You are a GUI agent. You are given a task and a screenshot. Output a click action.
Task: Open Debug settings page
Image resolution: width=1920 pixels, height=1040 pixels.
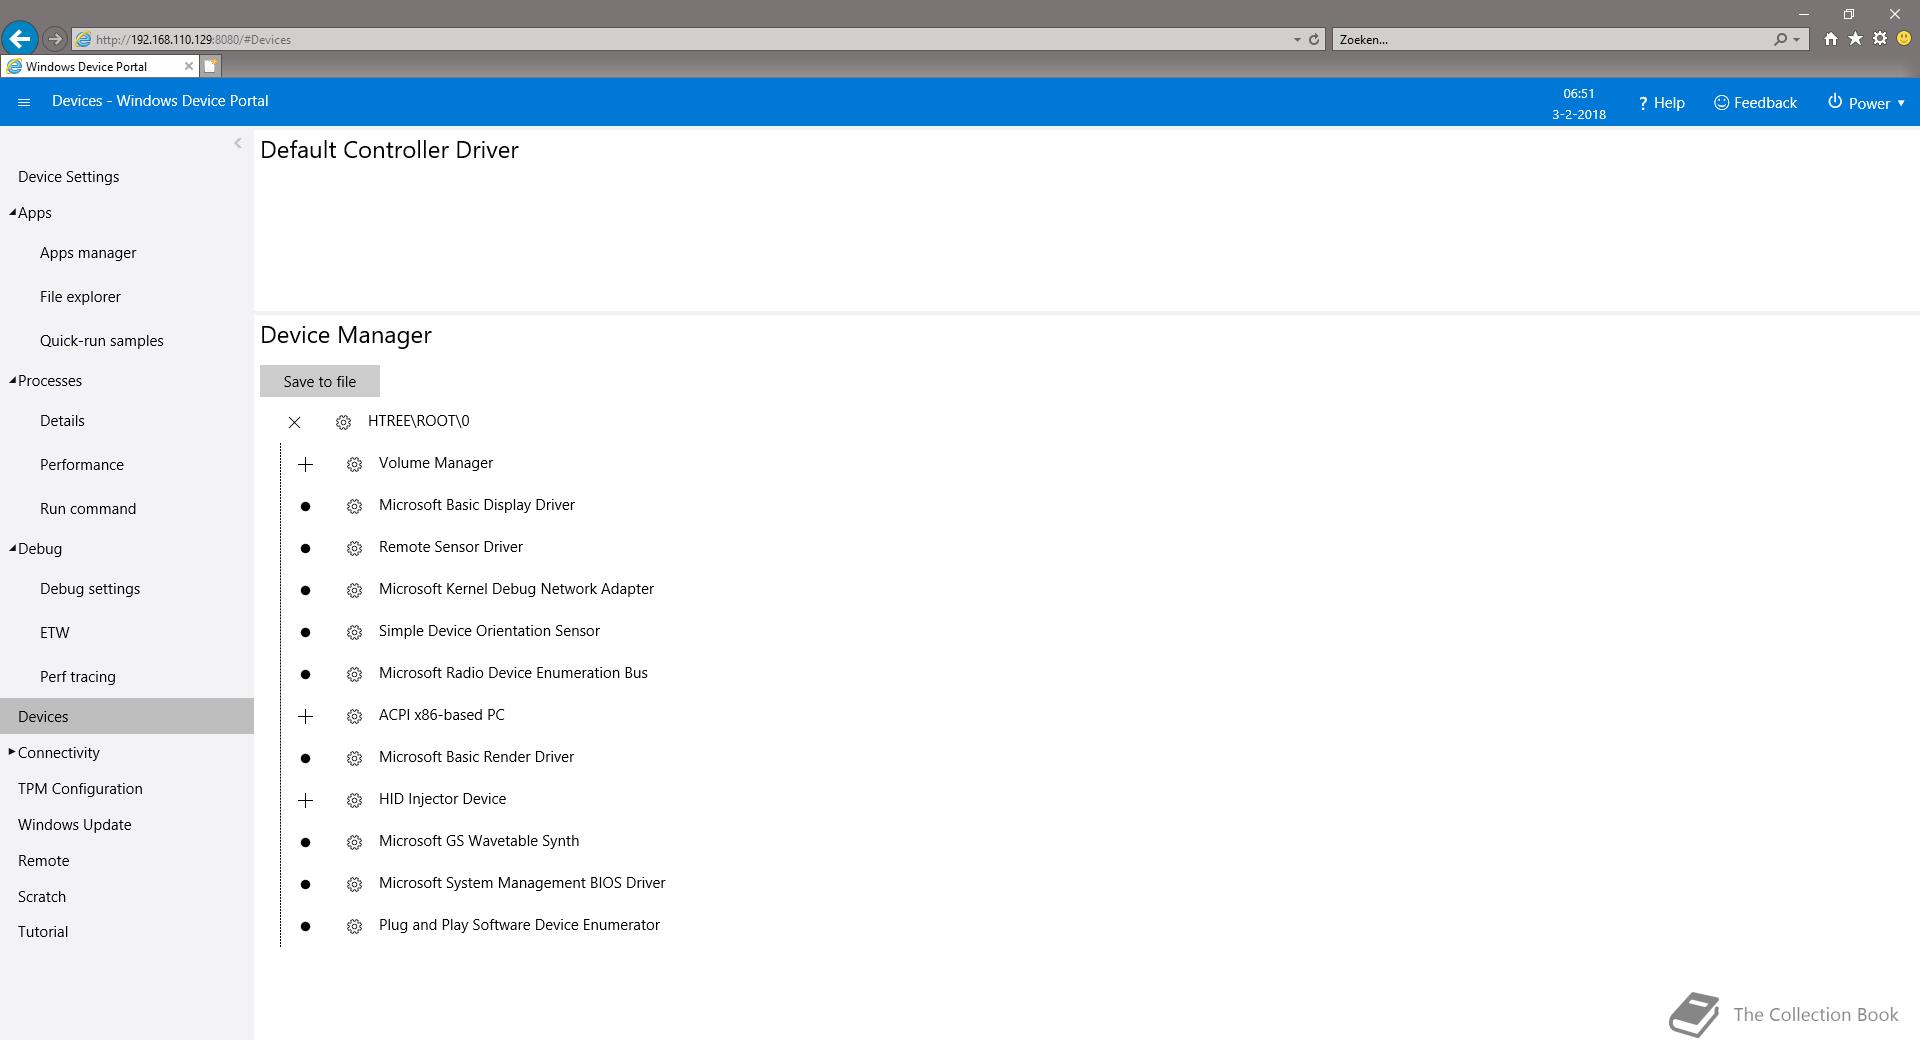[90, 589]
